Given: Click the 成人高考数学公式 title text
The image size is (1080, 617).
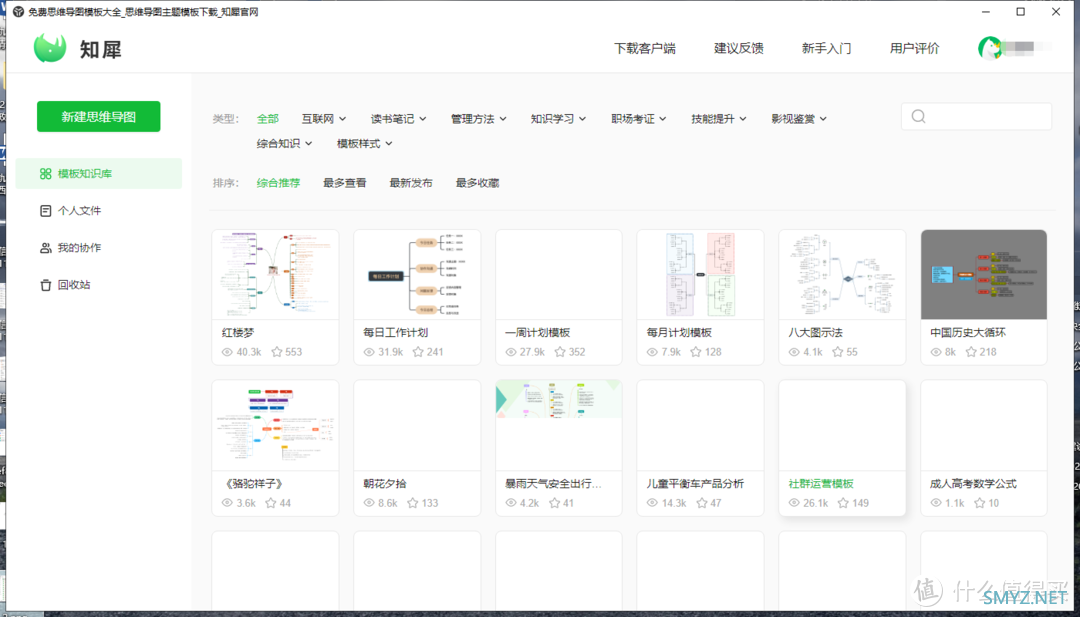Looking at the screenshot, I should pos(973,483).
